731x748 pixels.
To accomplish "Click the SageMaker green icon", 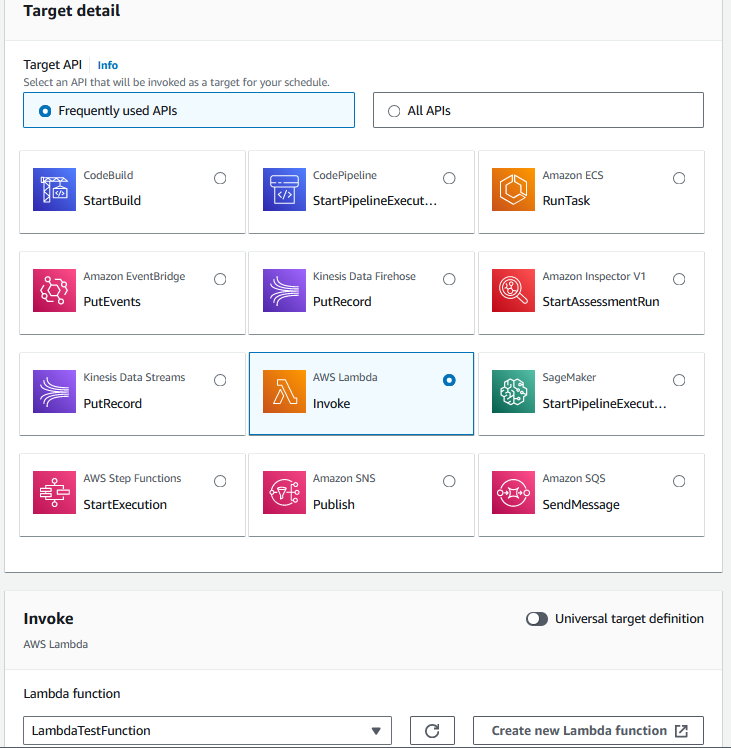I will pyautogui.click(x=513, y=392).
